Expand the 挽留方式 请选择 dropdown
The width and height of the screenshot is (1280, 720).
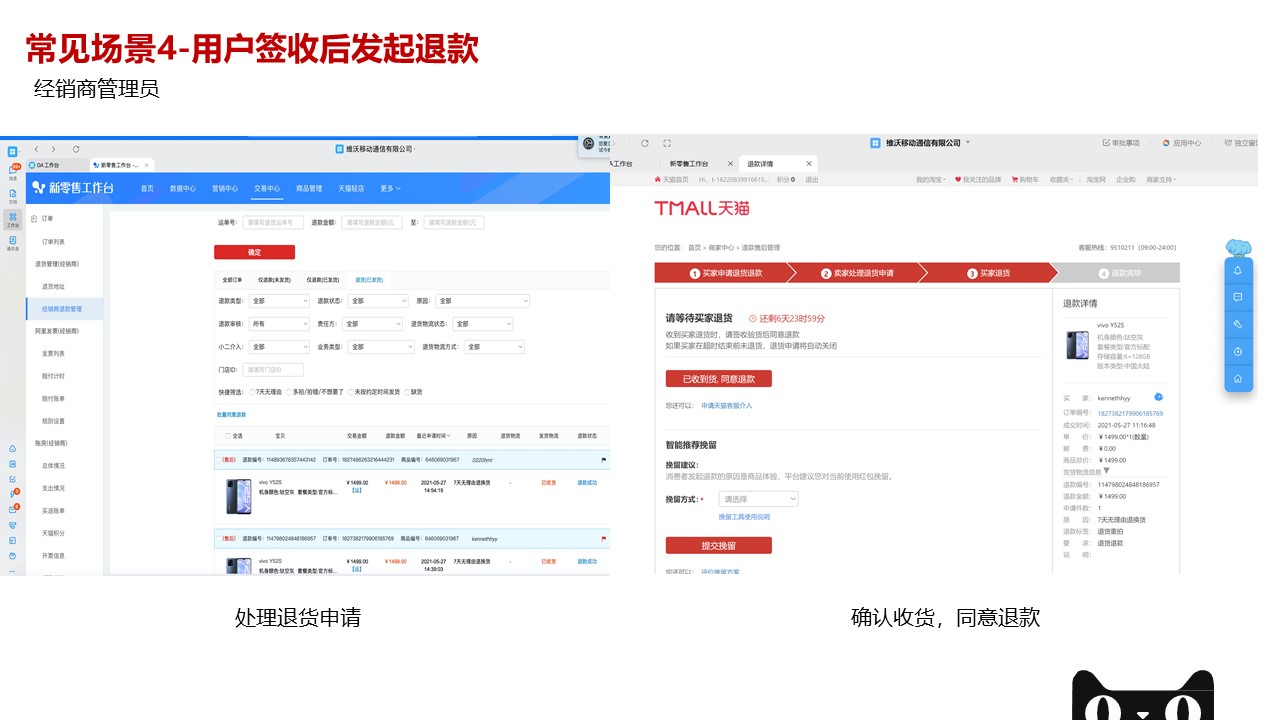759,499
